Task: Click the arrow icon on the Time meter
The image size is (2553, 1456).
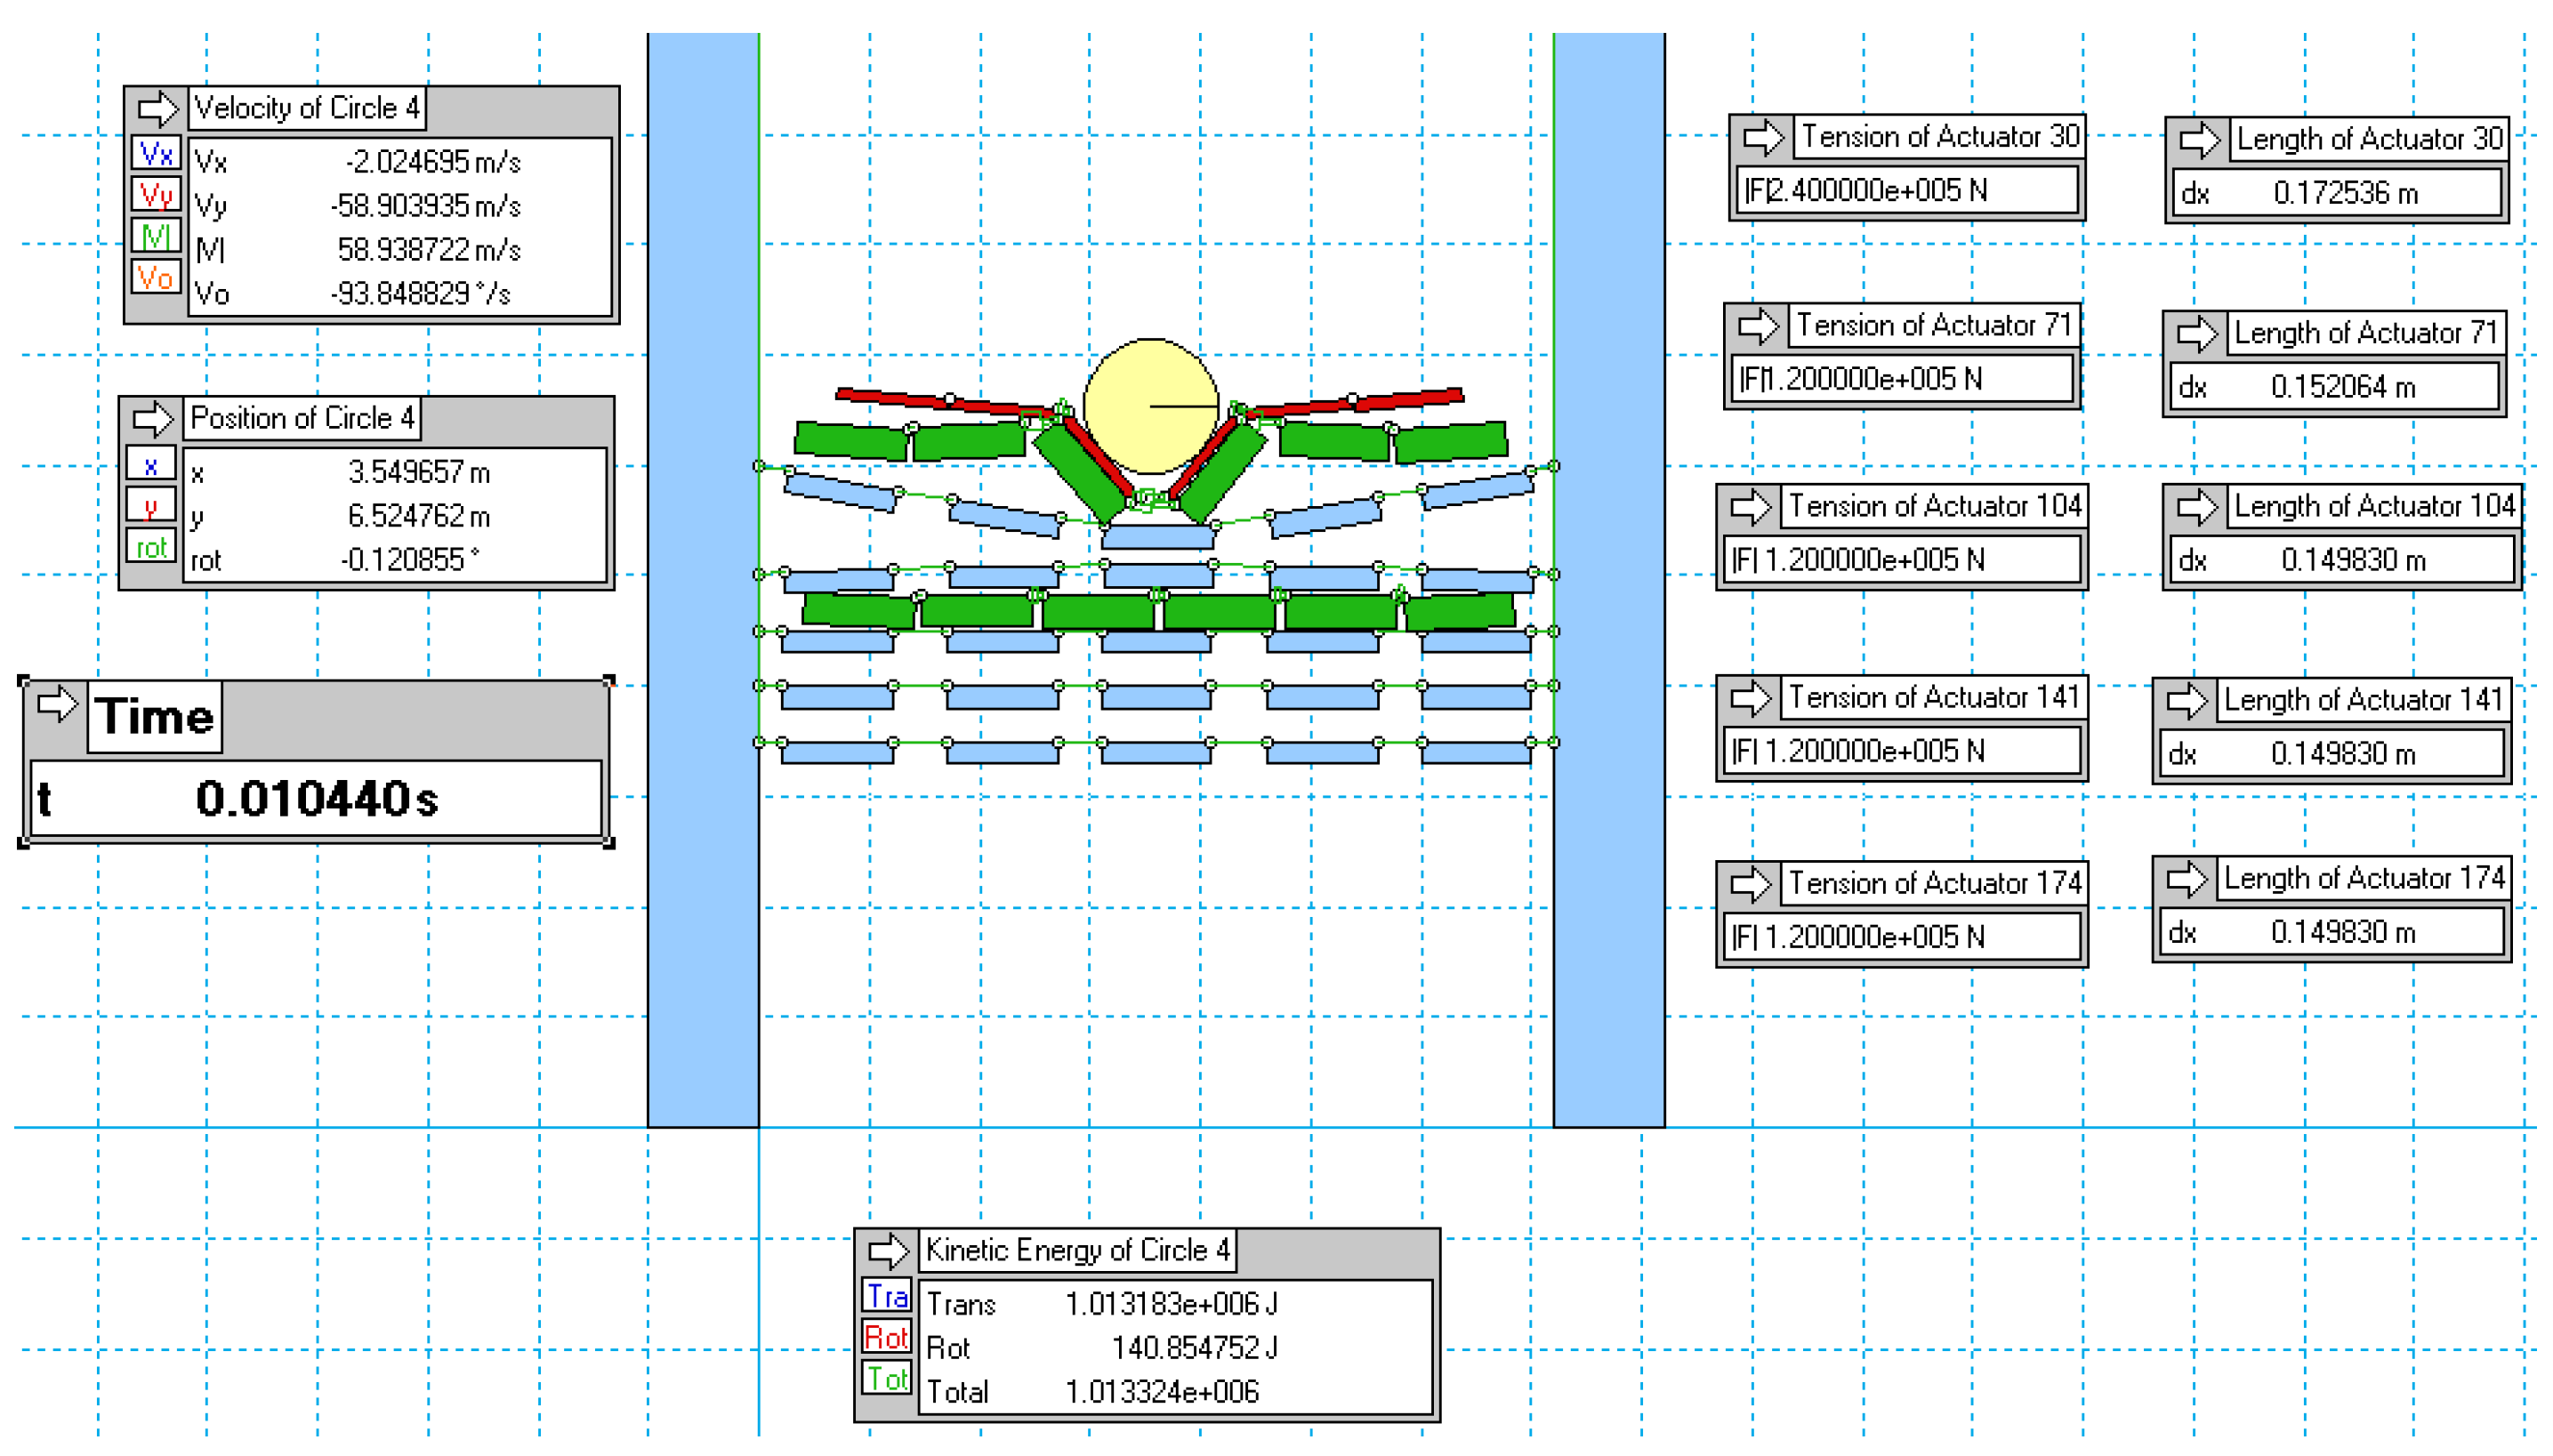Action: (x=57, y=705)
